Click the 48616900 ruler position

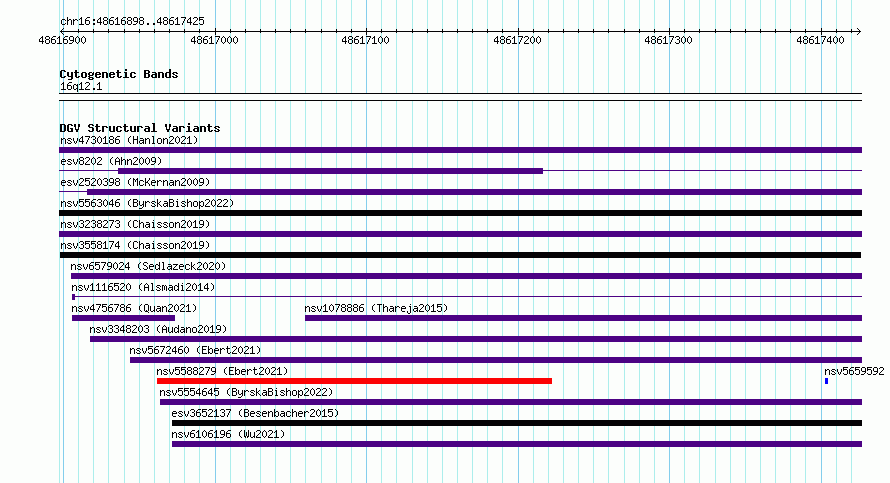click(62, 40)
